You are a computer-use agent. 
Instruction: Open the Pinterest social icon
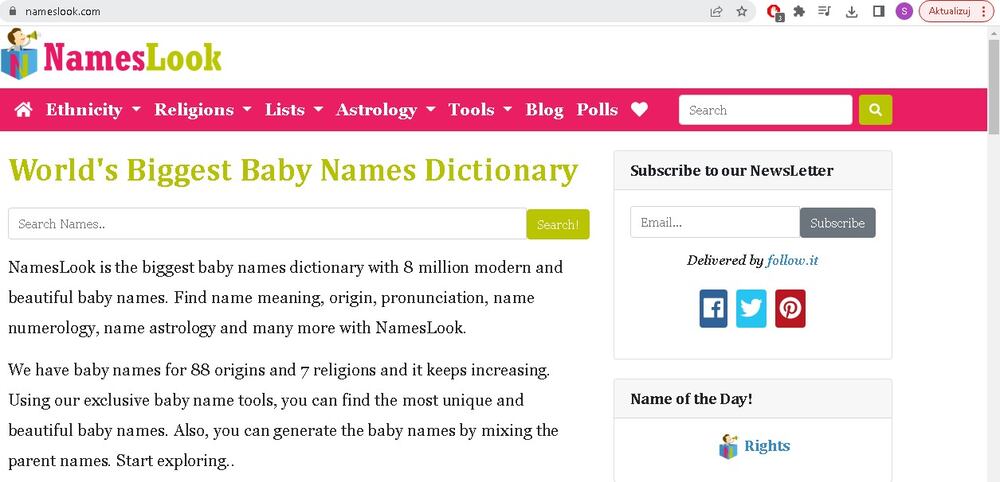point(790,309)
